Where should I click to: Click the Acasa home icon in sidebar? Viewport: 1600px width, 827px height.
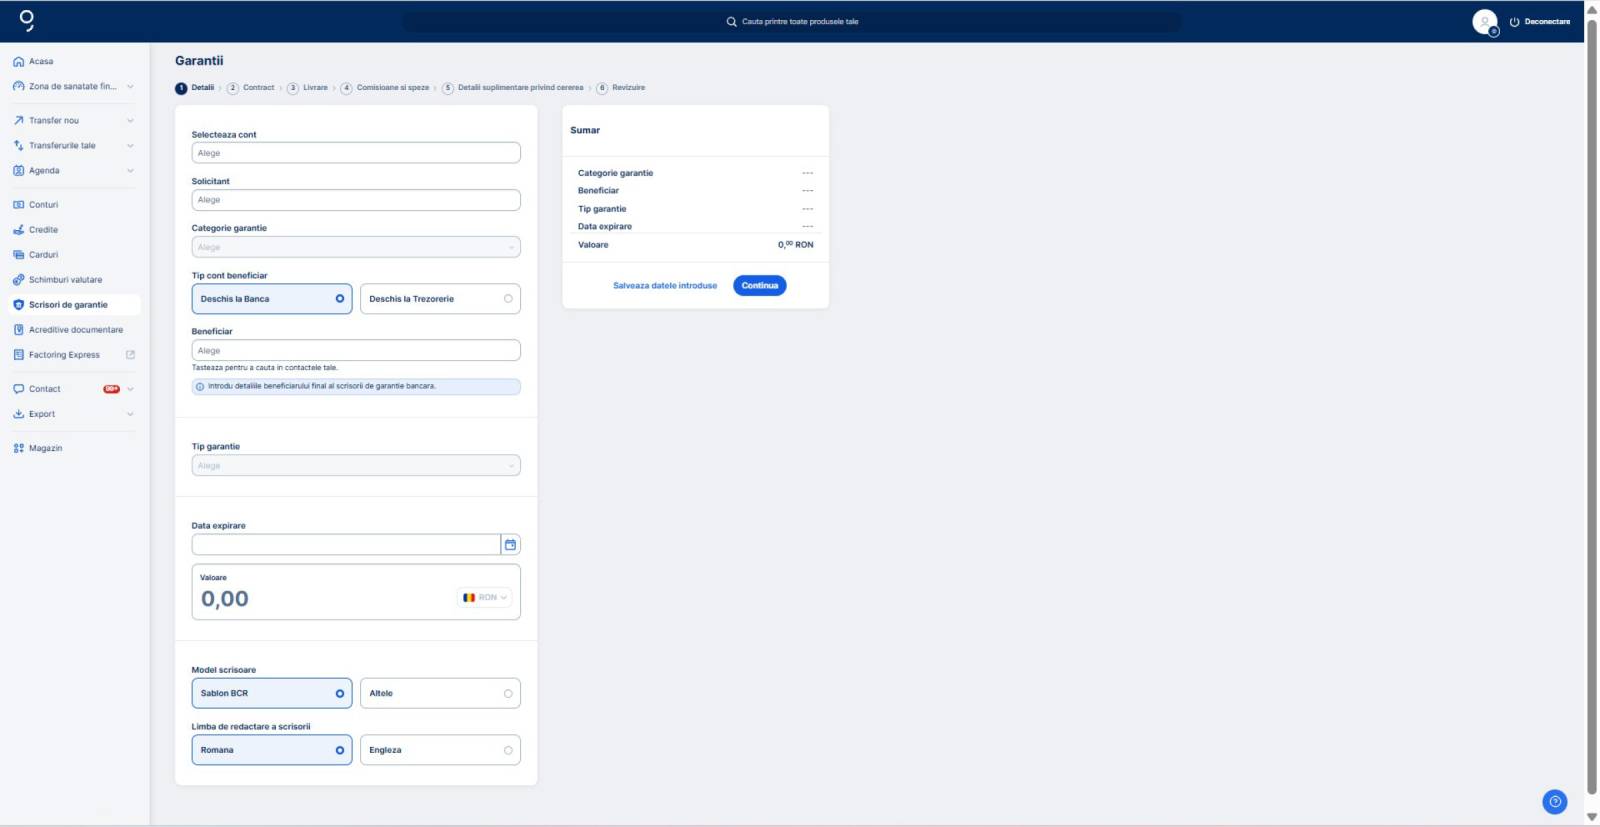click(18, 62)
